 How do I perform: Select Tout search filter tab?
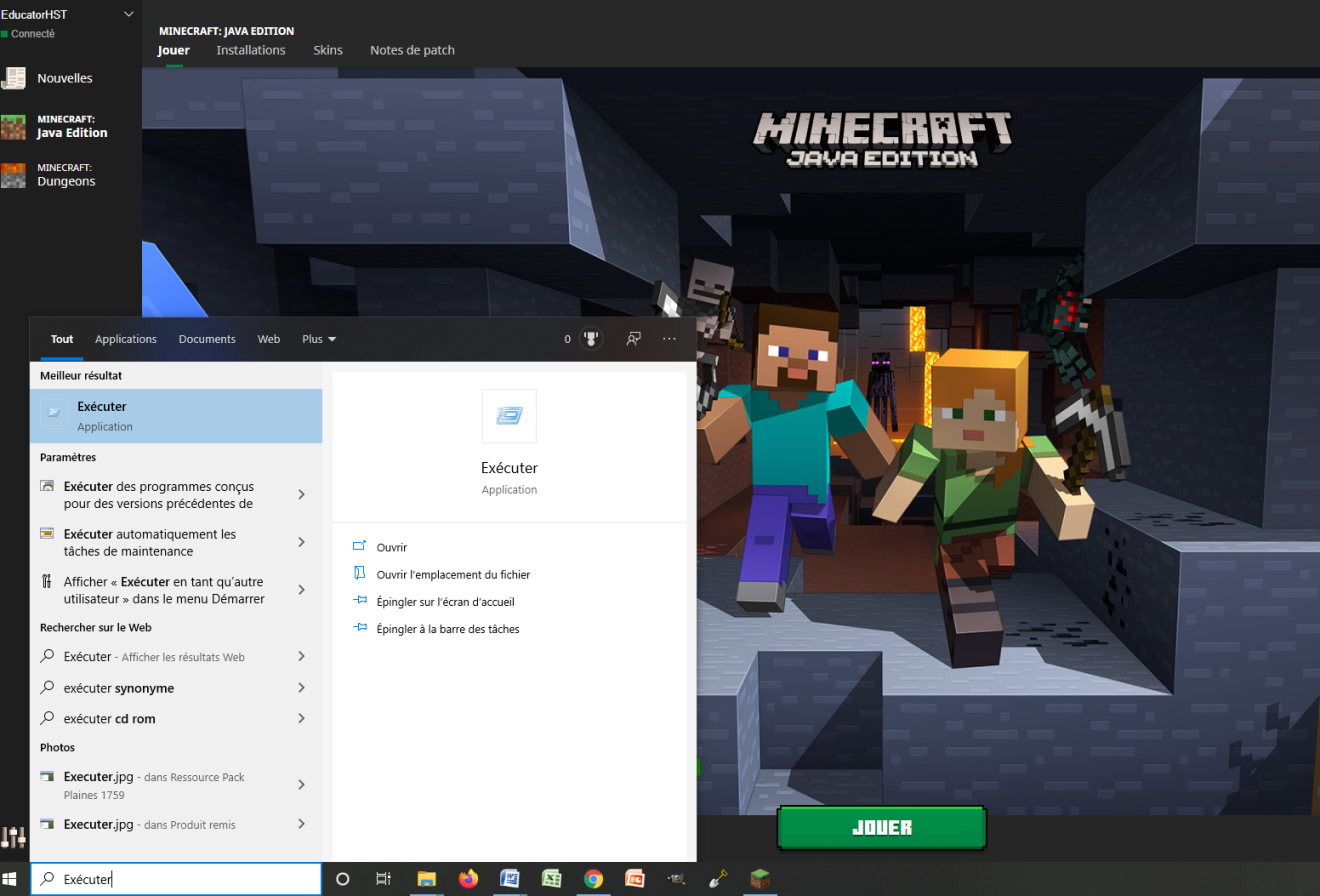(x=62, y=339)
